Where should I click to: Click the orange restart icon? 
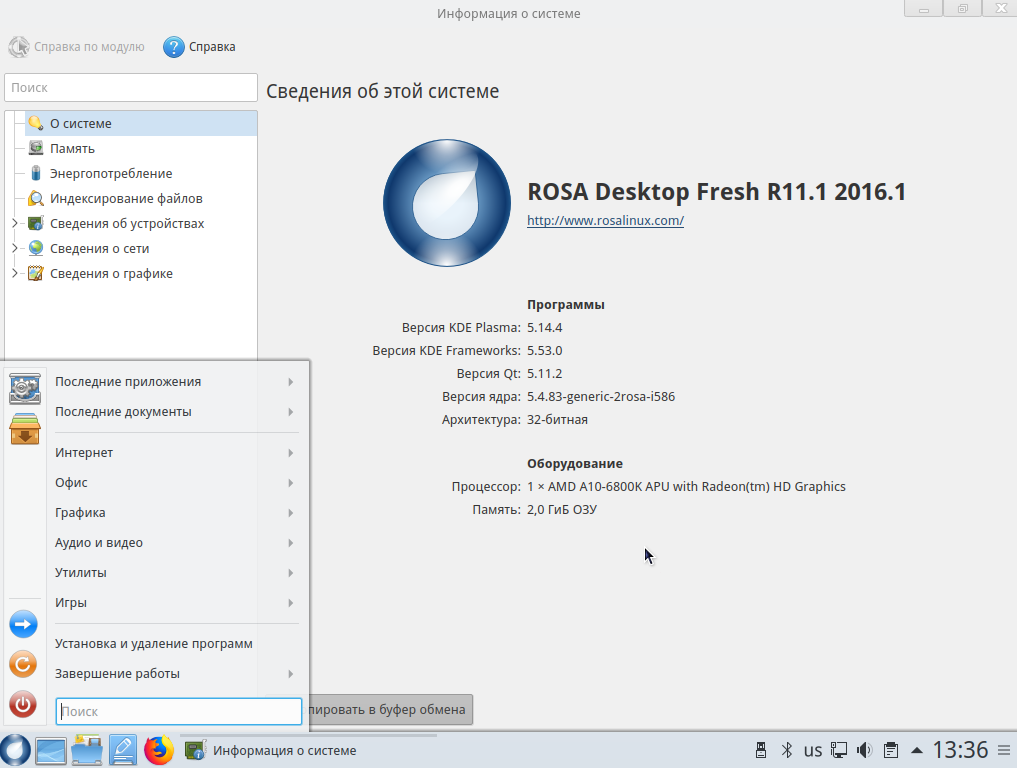coord(23,664)
